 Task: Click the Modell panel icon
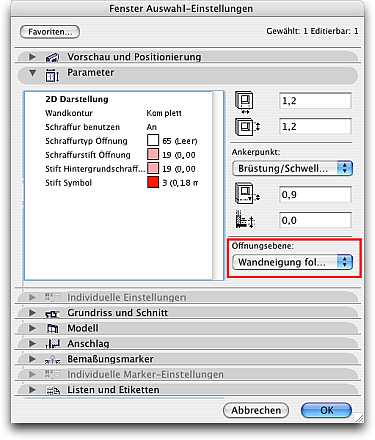click(x=52, y=329)
